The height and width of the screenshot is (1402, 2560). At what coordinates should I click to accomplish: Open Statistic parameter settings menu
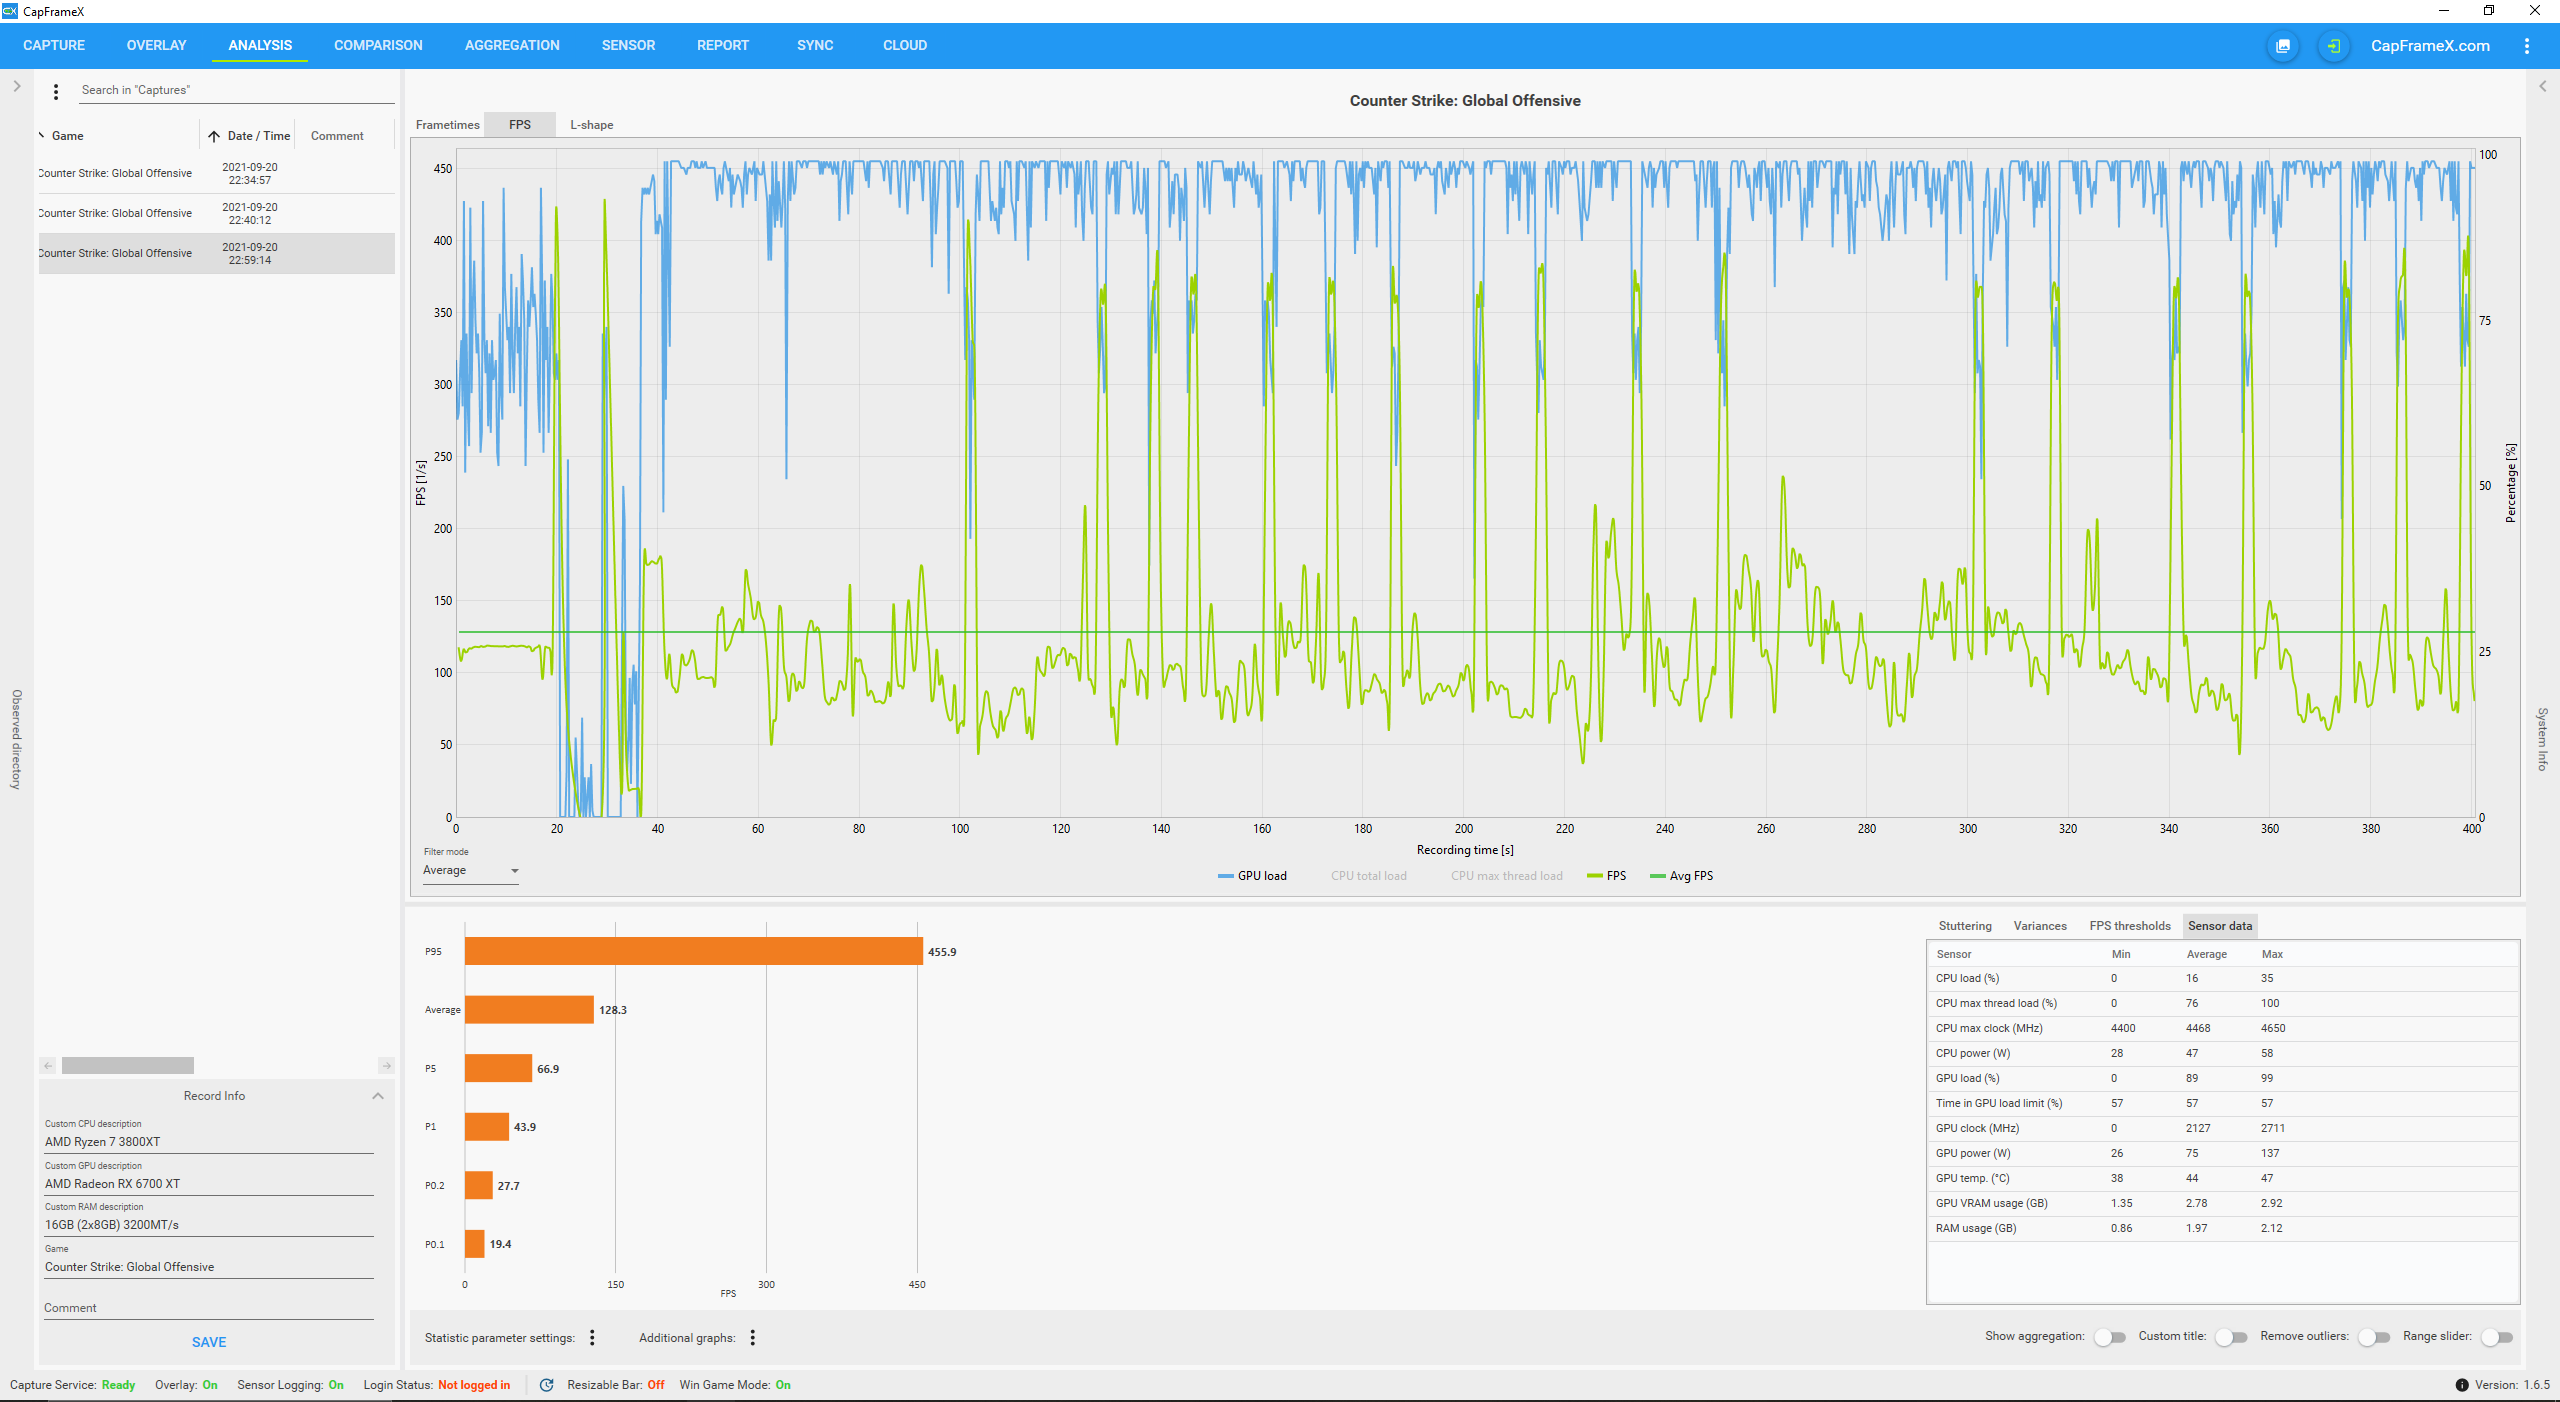[x=592, y=1337]
